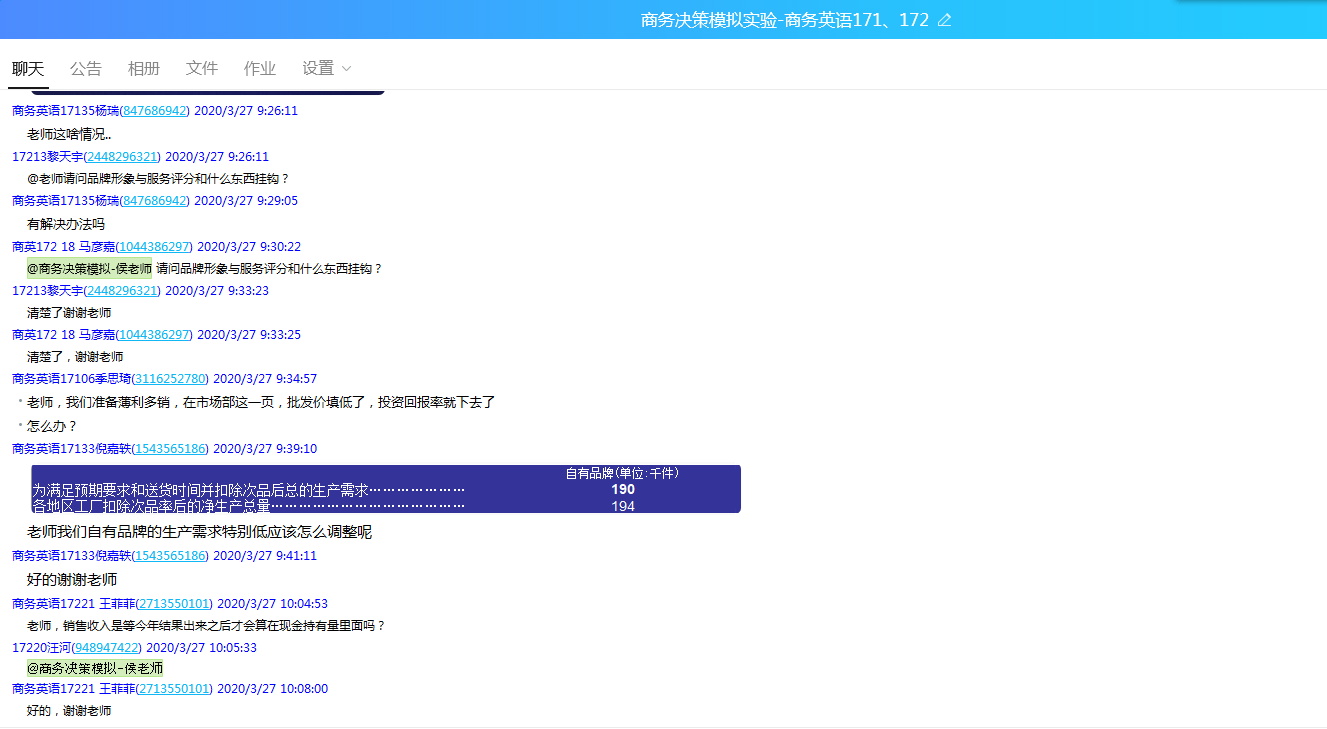Open 杨瑞's QQ number link 847686942
1327x729 pixels.
pyautogui.click(x=154, y=111)
